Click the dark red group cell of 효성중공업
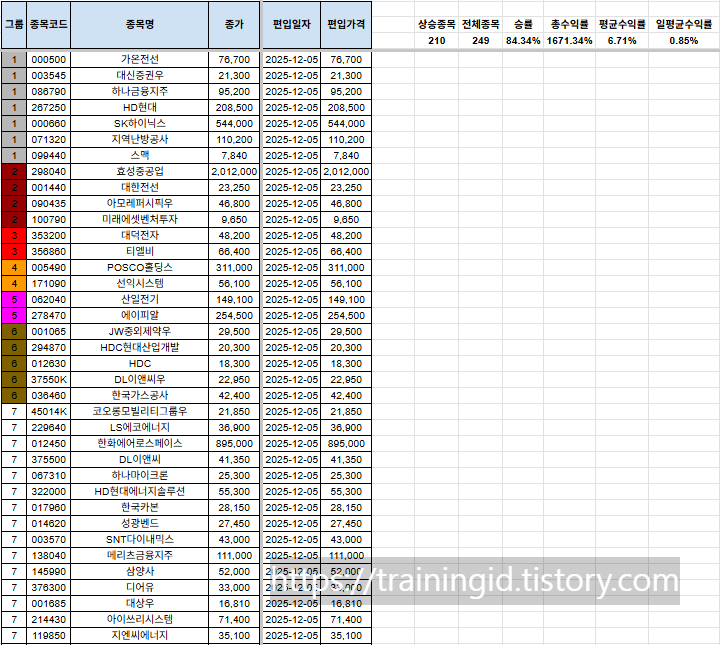The width and height of the screenshot is (720, 645). tap(14, 172)
